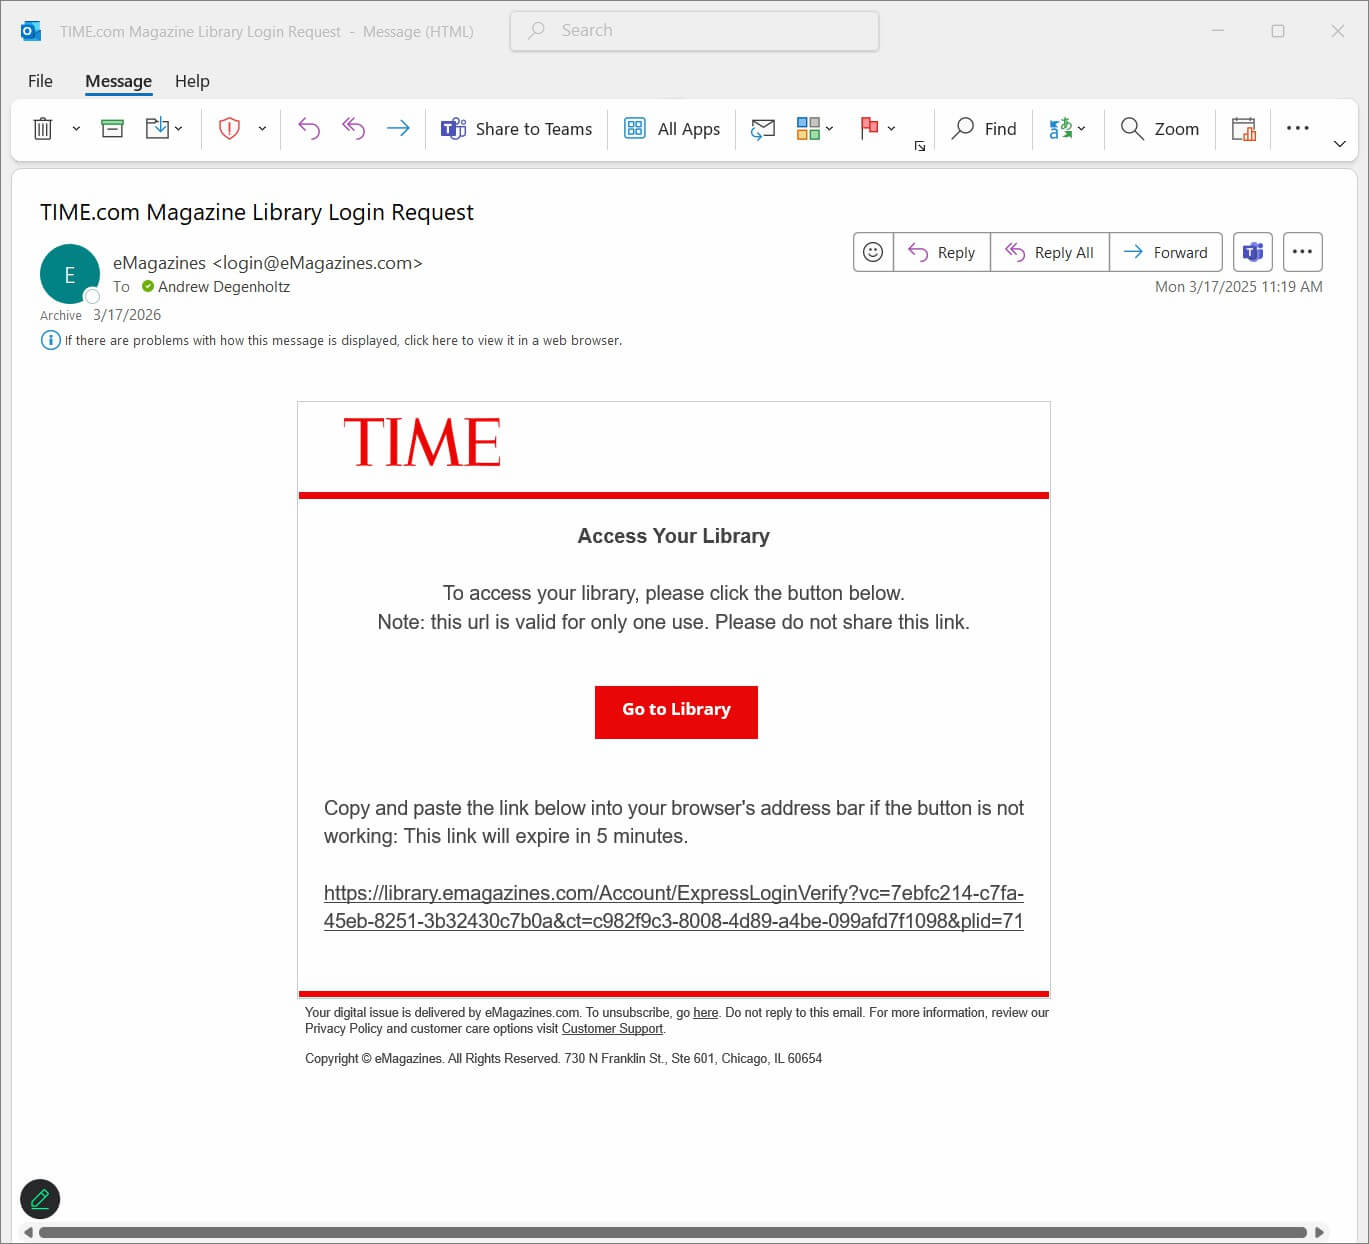The height and width of the screenshot is (1244, 1369).
Task: Open the Customer Support link
Action: 612,1029
